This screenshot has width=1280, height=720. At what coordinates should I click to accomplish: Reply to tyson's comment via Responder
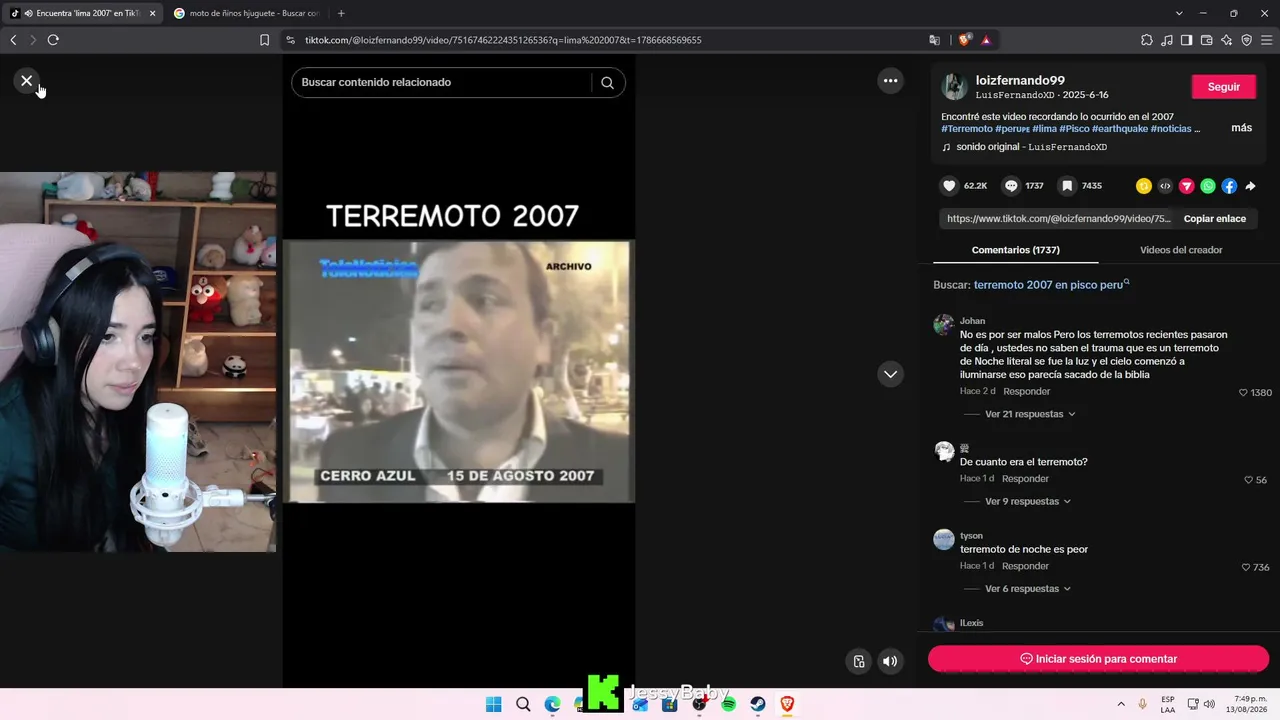(x=1025, y=566)
